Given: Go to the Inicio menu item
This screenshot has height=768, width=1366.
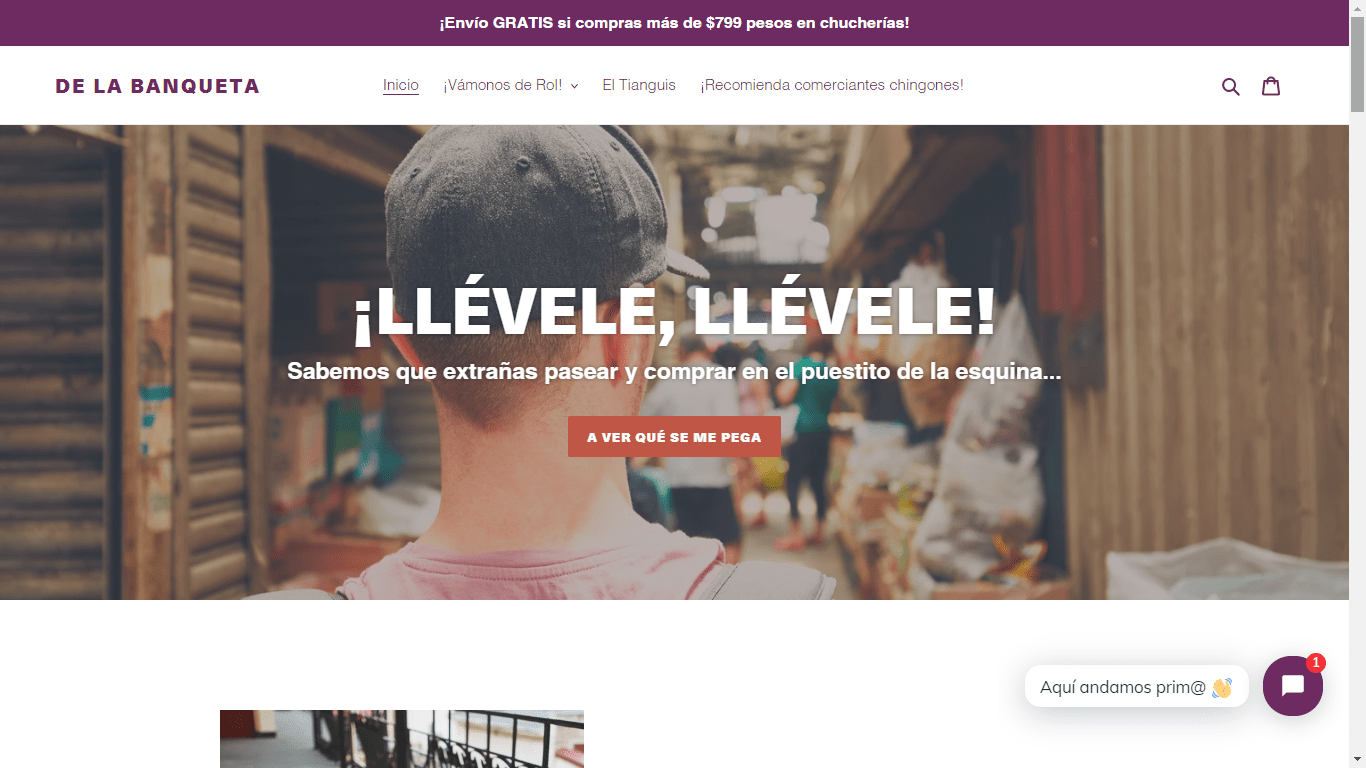Looking at the screenshot, I should pos(401,85).
